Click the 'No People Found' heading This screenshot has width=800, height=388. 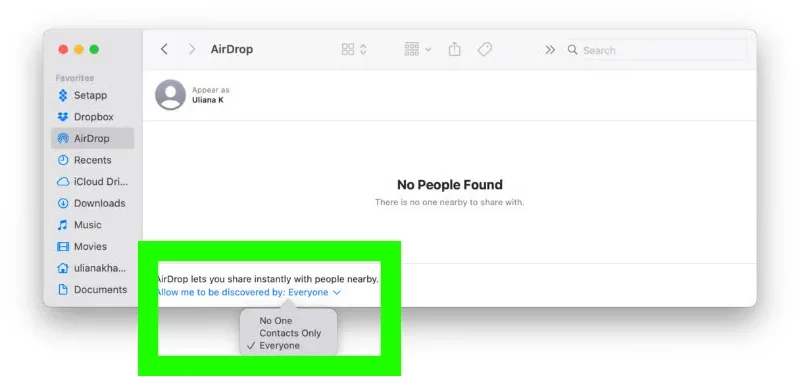click(449, 184)
